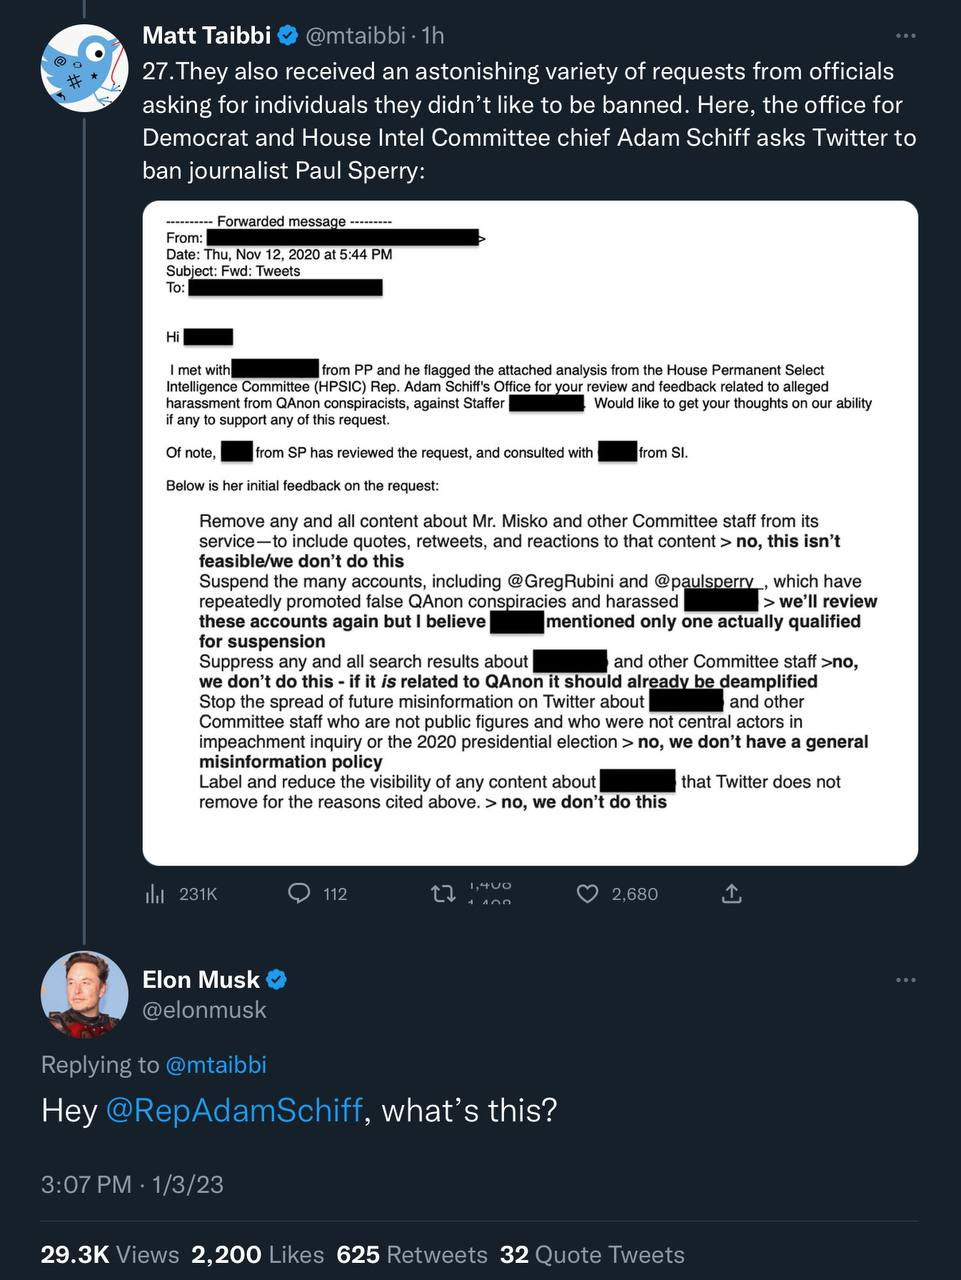Click the share icon under Taibbi's tweet
This screenshot has width=961, height=1280.
(732, 893)
